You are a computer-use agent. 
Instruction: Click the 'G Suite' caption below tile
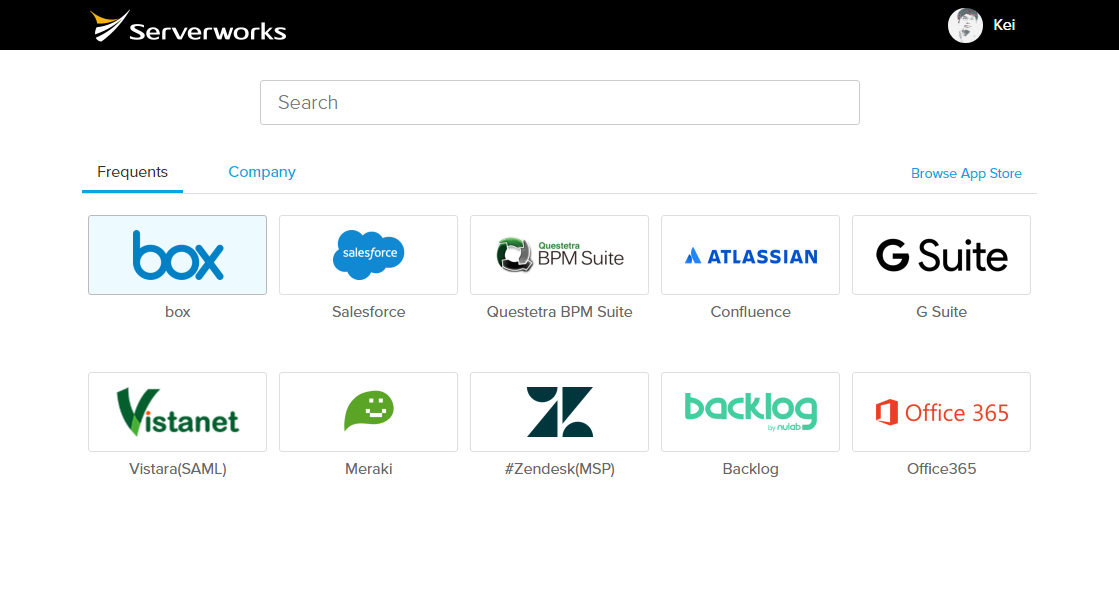[x=941, y=312]
